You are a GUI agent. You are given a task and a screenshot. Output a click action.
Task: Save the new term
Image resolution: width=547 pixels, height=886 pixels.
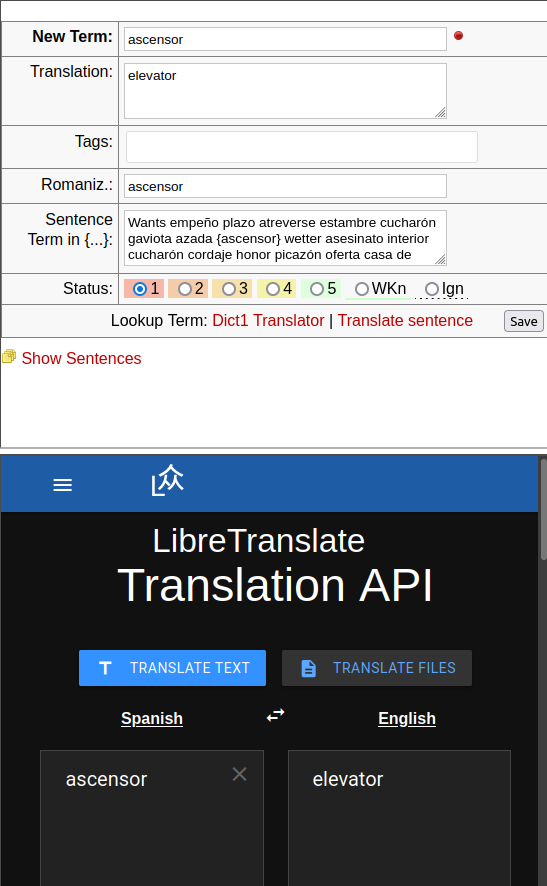pos(524,321)
